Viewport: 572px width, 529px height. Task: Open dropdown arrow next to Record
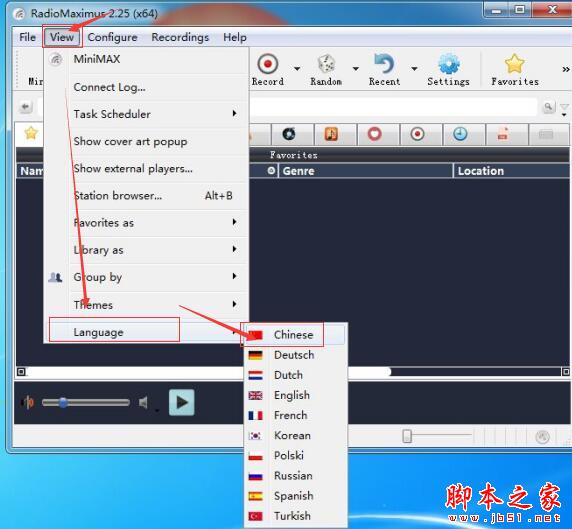(297, 69)
